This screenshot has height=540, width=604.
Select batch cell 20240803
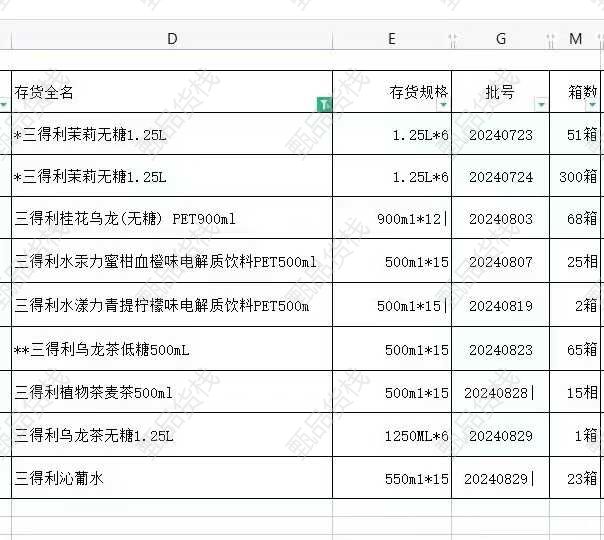(x=500, y=218)
